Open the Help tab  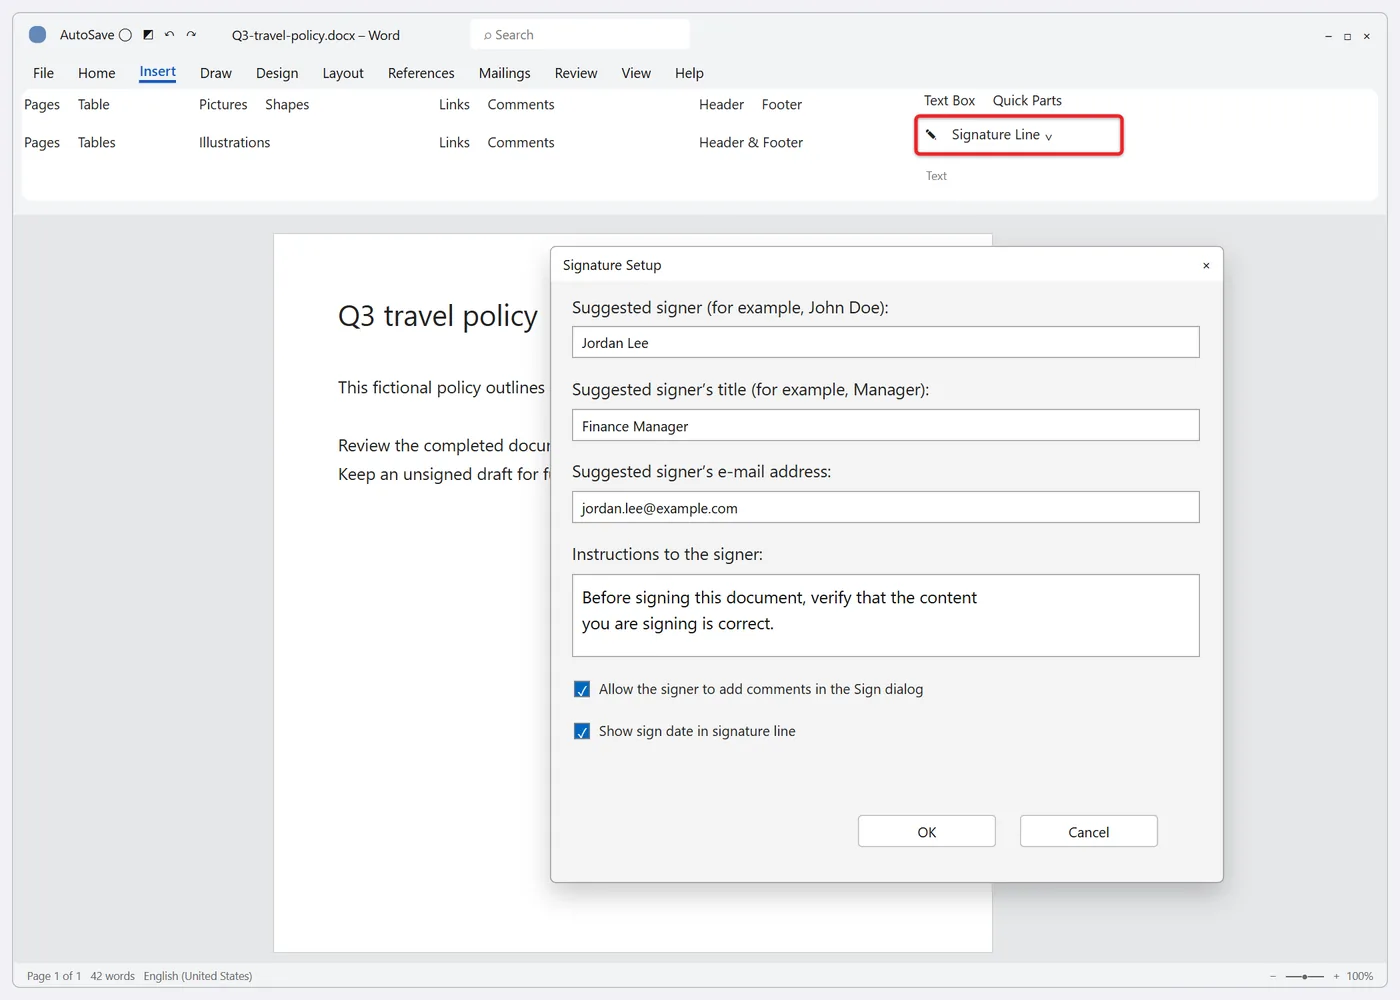(689, 73)
